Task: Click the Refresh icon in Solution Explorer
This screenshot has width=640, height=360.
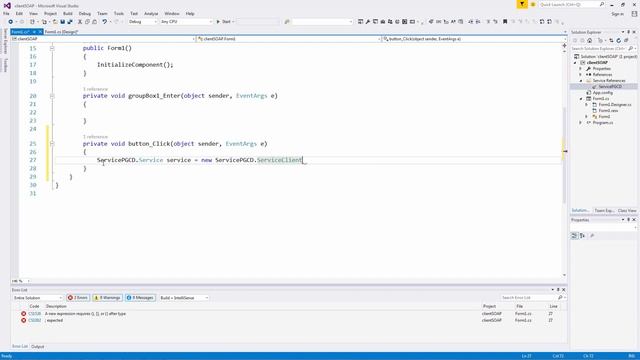Action: (x=619, y=40)
